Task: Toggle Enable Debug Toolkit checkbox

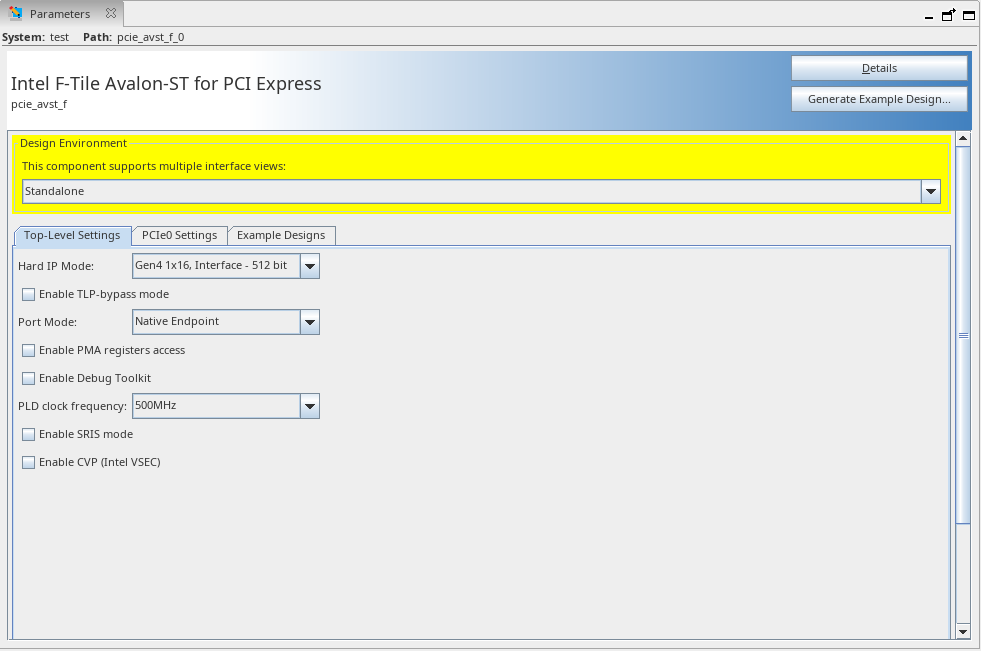Action: point(28,378)
